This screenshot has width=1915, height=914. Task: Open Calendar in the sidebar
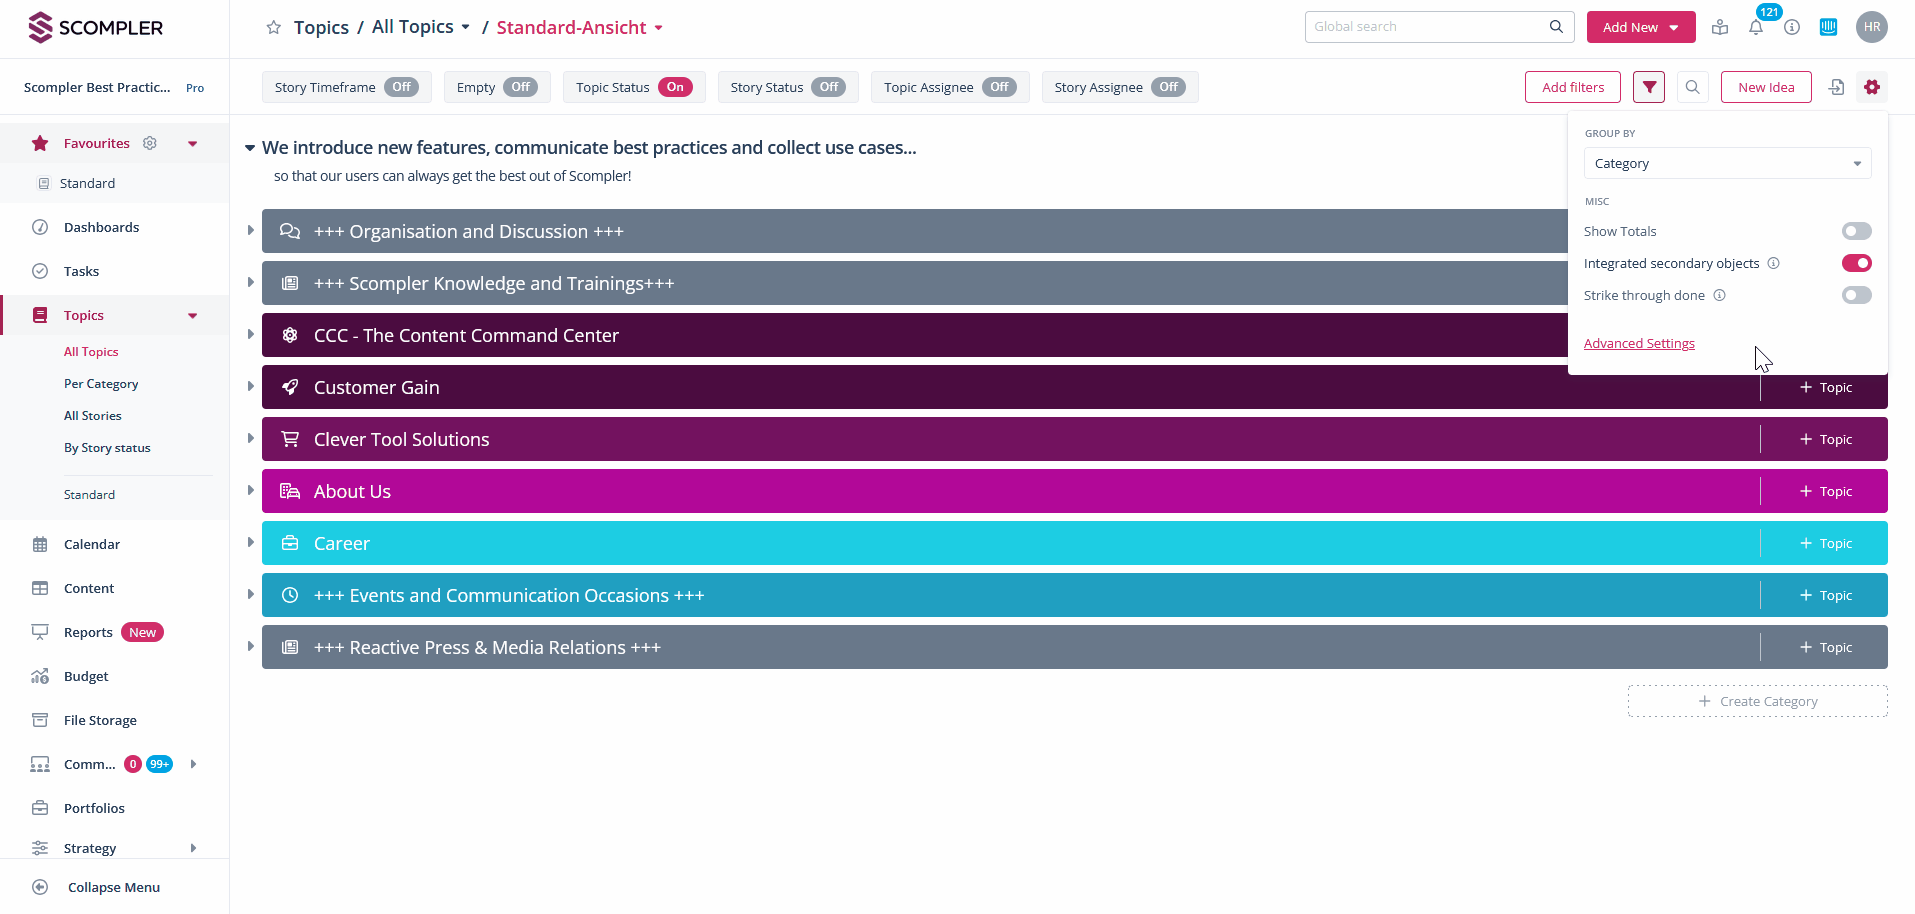click(x=92, y=544)
